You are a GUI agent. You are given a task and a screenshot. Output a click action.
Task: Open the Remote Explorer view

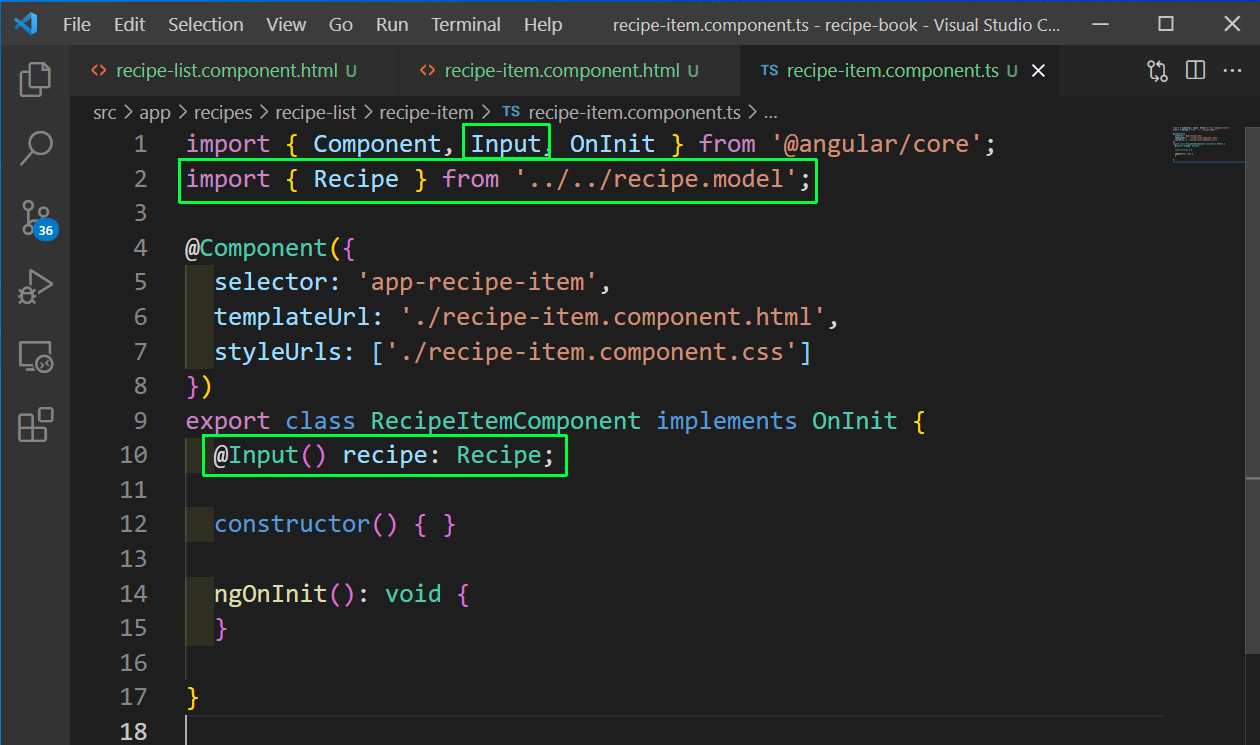coord(35,356)
